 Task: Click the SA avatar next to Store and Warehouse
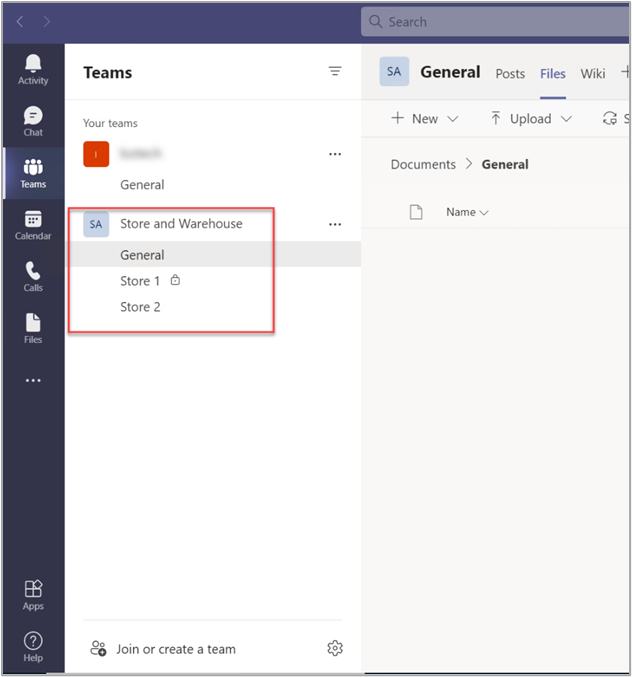[x=96, y=224]
